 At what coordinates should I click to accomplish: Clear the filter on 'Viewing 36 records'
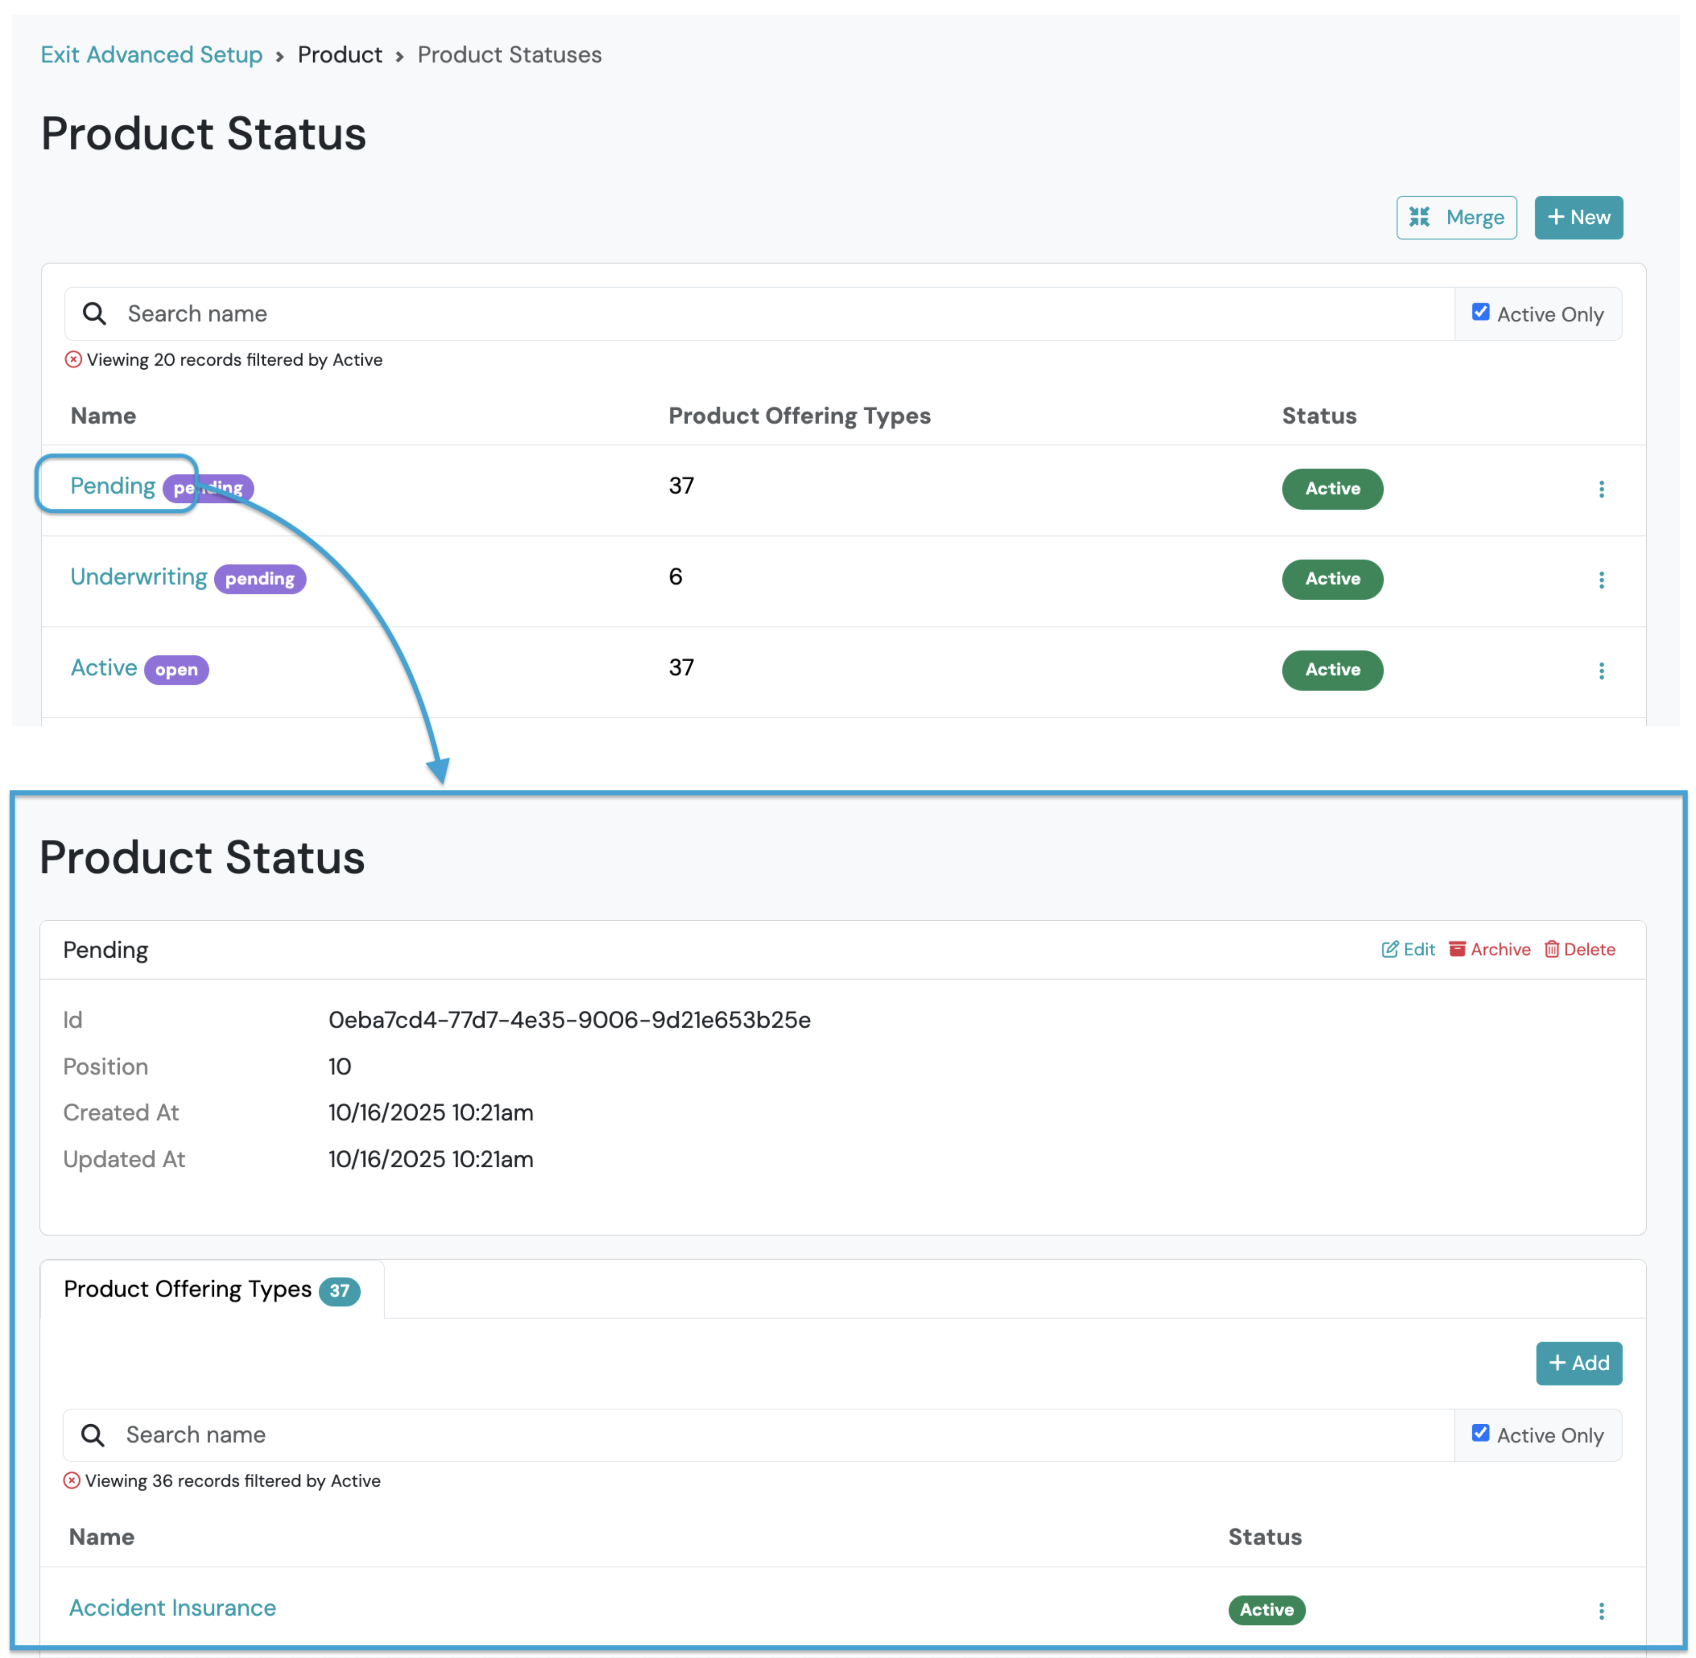72,1480
